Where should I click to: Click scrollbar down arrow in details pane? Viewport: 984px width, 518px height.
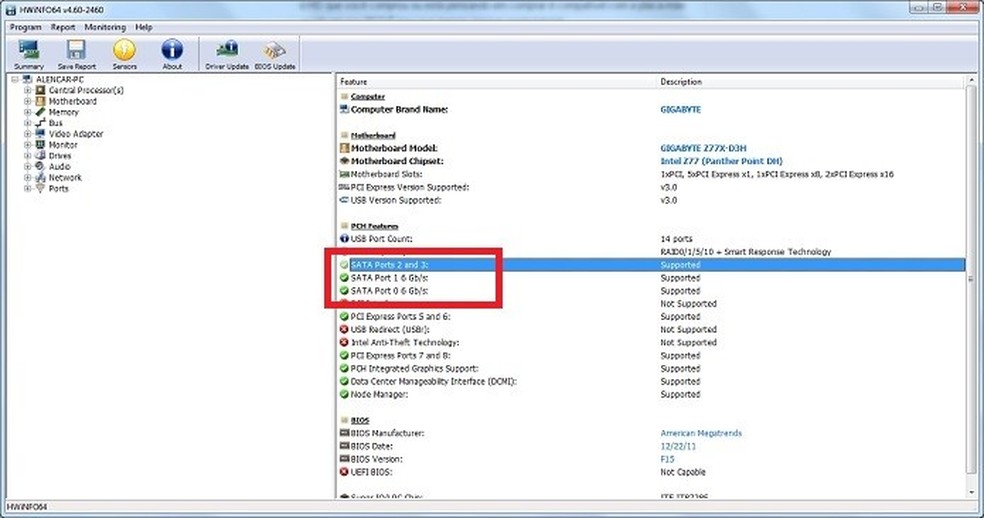click(x=971, y=493)
